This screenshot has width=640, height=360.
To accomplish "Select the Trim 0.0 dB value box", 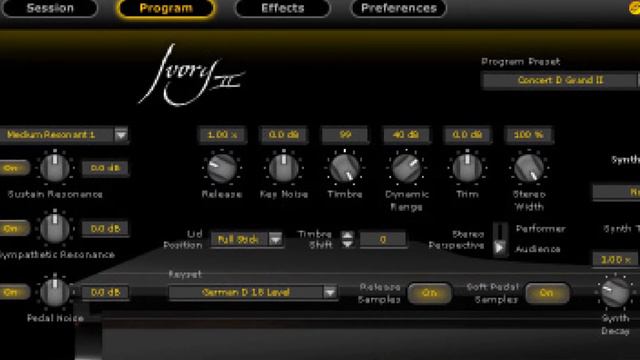I will point(467,135).
